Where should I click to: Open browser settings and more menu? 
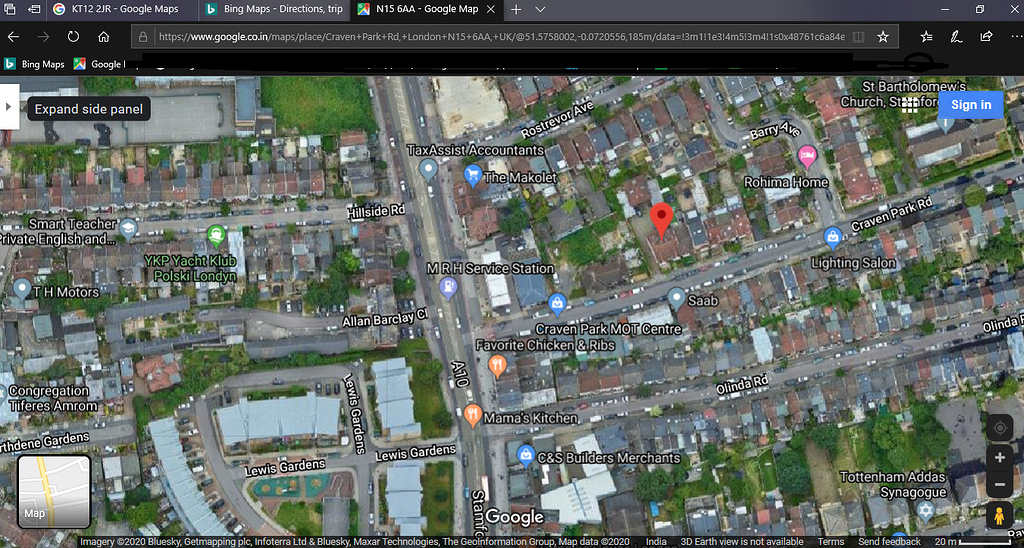[x=1015, y=37]
